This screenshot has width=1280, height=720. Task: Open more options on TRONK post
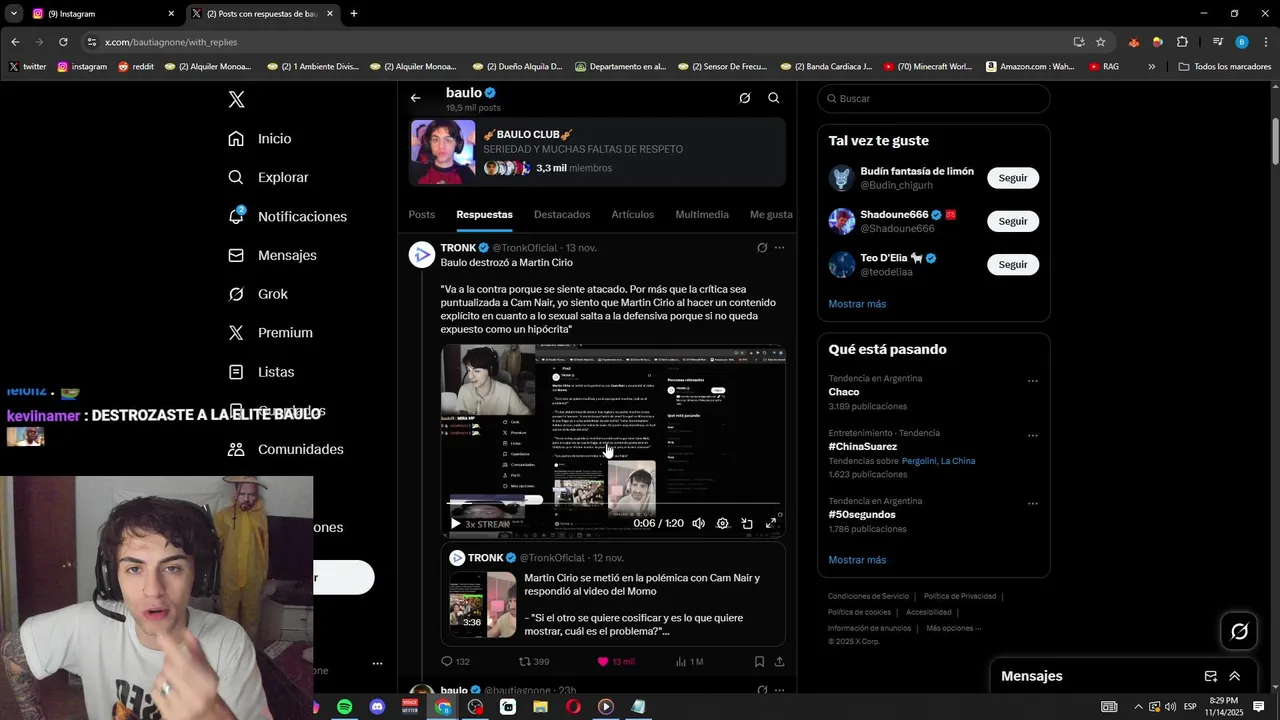point(780,248)
